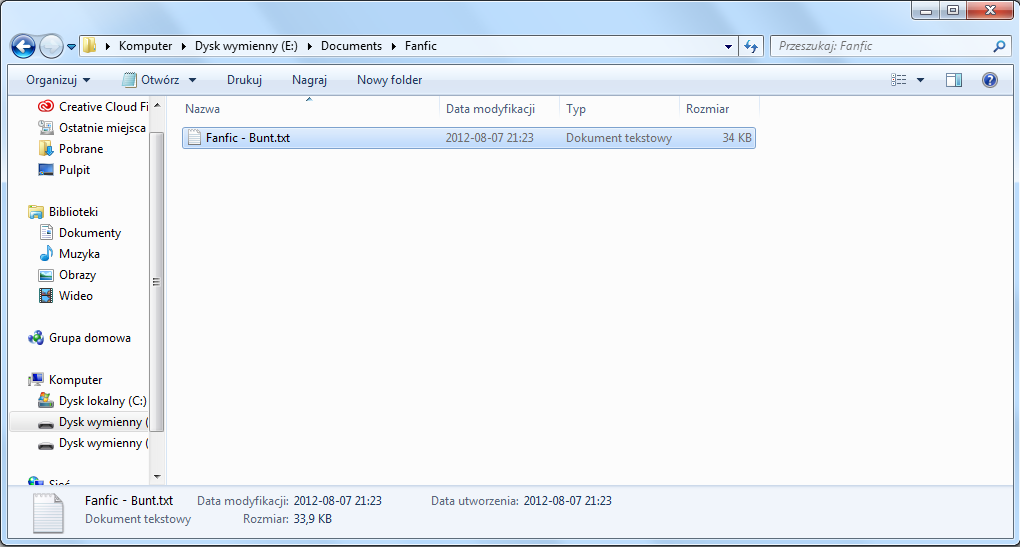Screen dimensions: 1020x547
Task: Click Drukuj in the toolbar
Action: pos(245,80)
